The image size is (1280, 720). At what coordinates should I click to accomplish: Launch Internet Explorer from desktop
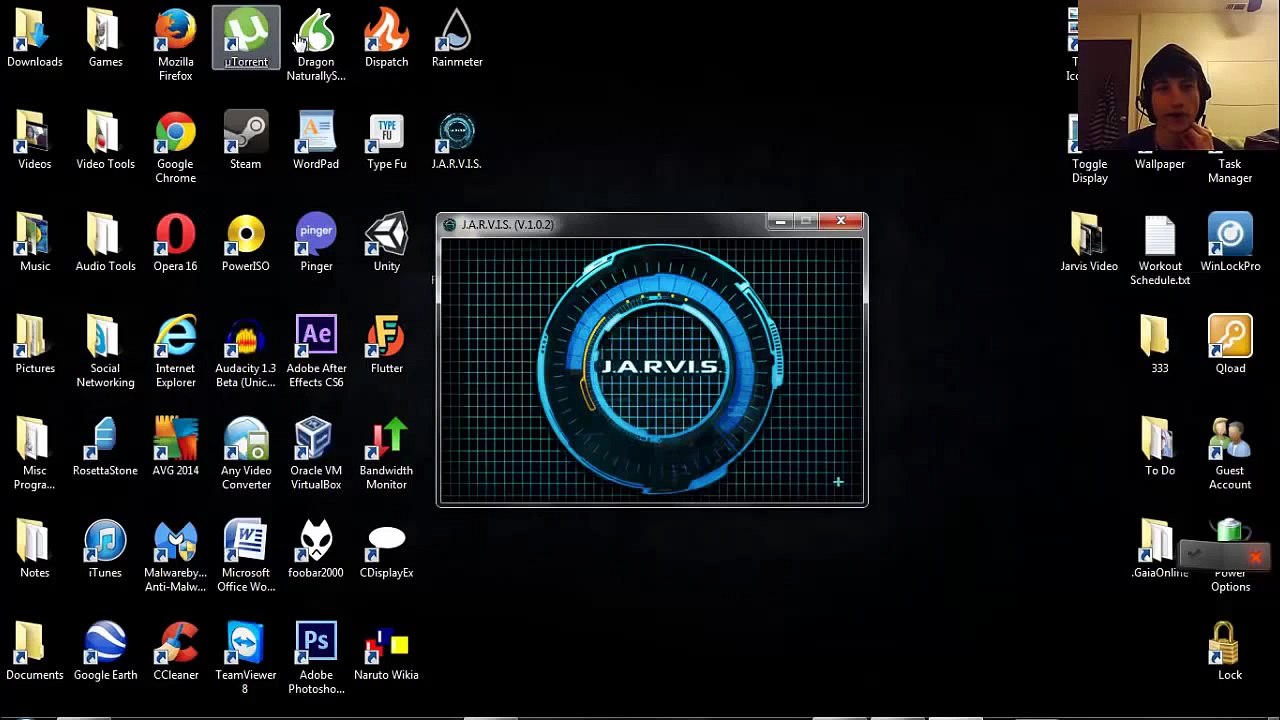click(x=175, y=351)
